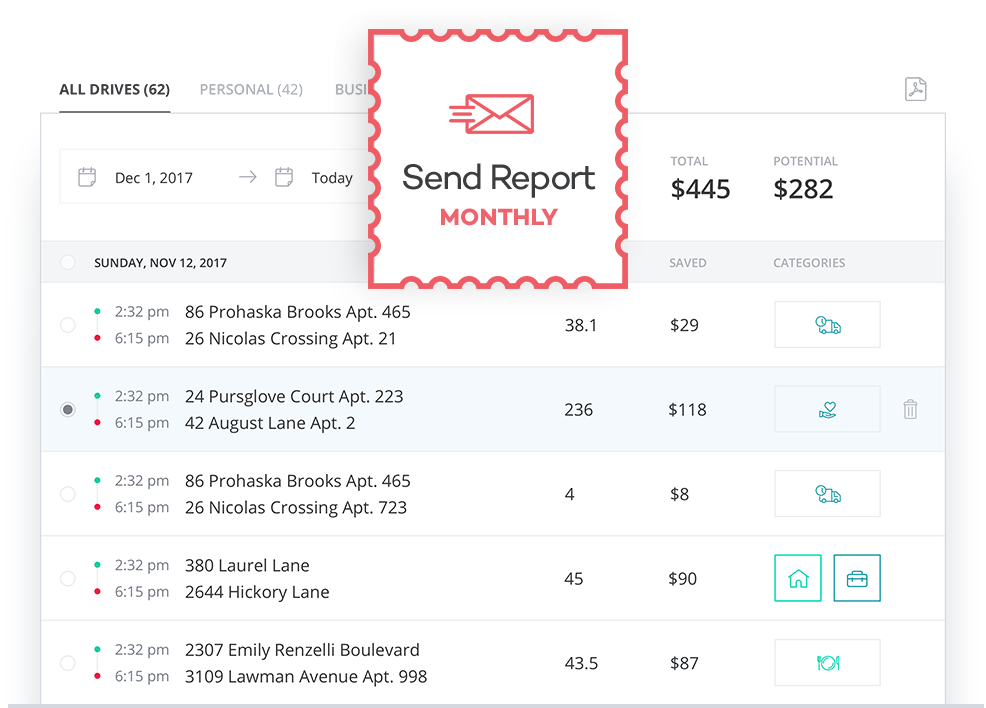Classify 380 Laurel Lane drive as business via briefcase icon
This screenshot has width=986, height=708.
tap(857, 578)
